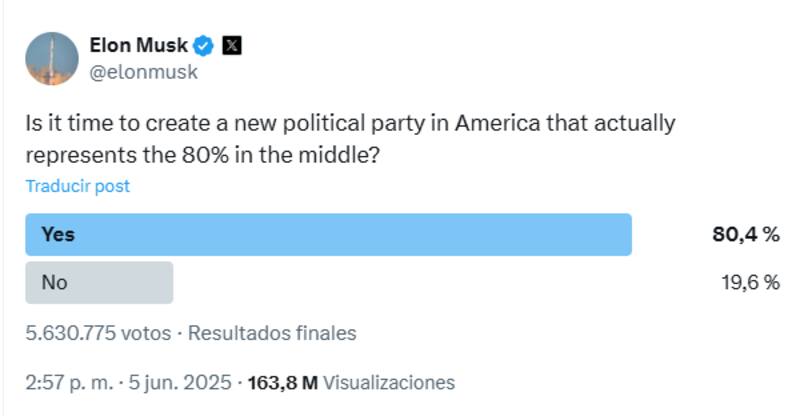Screen dimensions: 800x416
Task: Click the black X affiliation badge
Action: pyautogui.click(x=231, y=45)
